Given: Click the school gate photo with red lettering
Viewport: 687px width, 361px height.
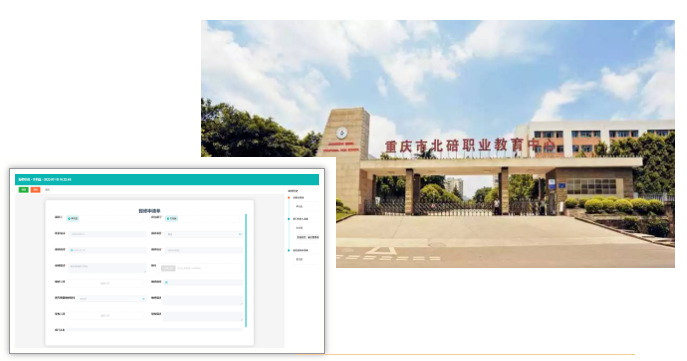Looking at the screenshot, I should (438, 144).
